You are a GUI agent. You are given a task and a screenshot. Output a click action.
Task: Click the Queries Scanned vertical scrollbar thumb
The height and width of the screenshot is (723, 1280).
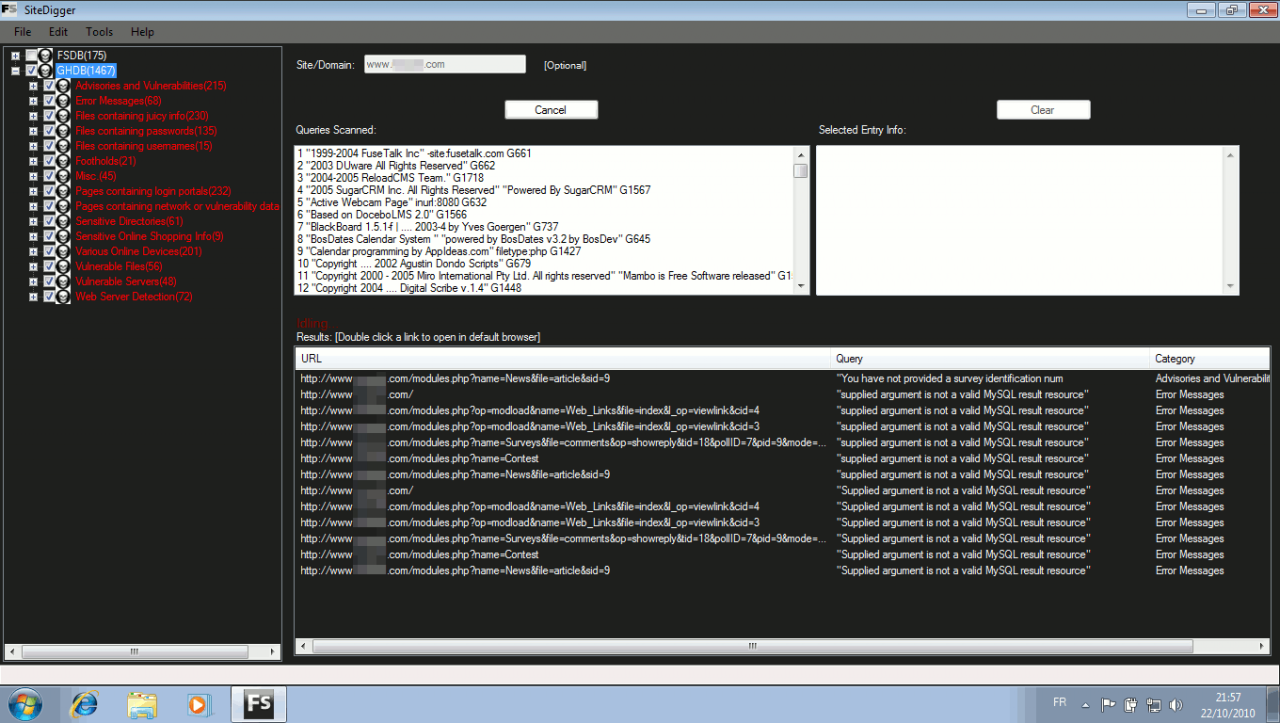click(800, 170)
